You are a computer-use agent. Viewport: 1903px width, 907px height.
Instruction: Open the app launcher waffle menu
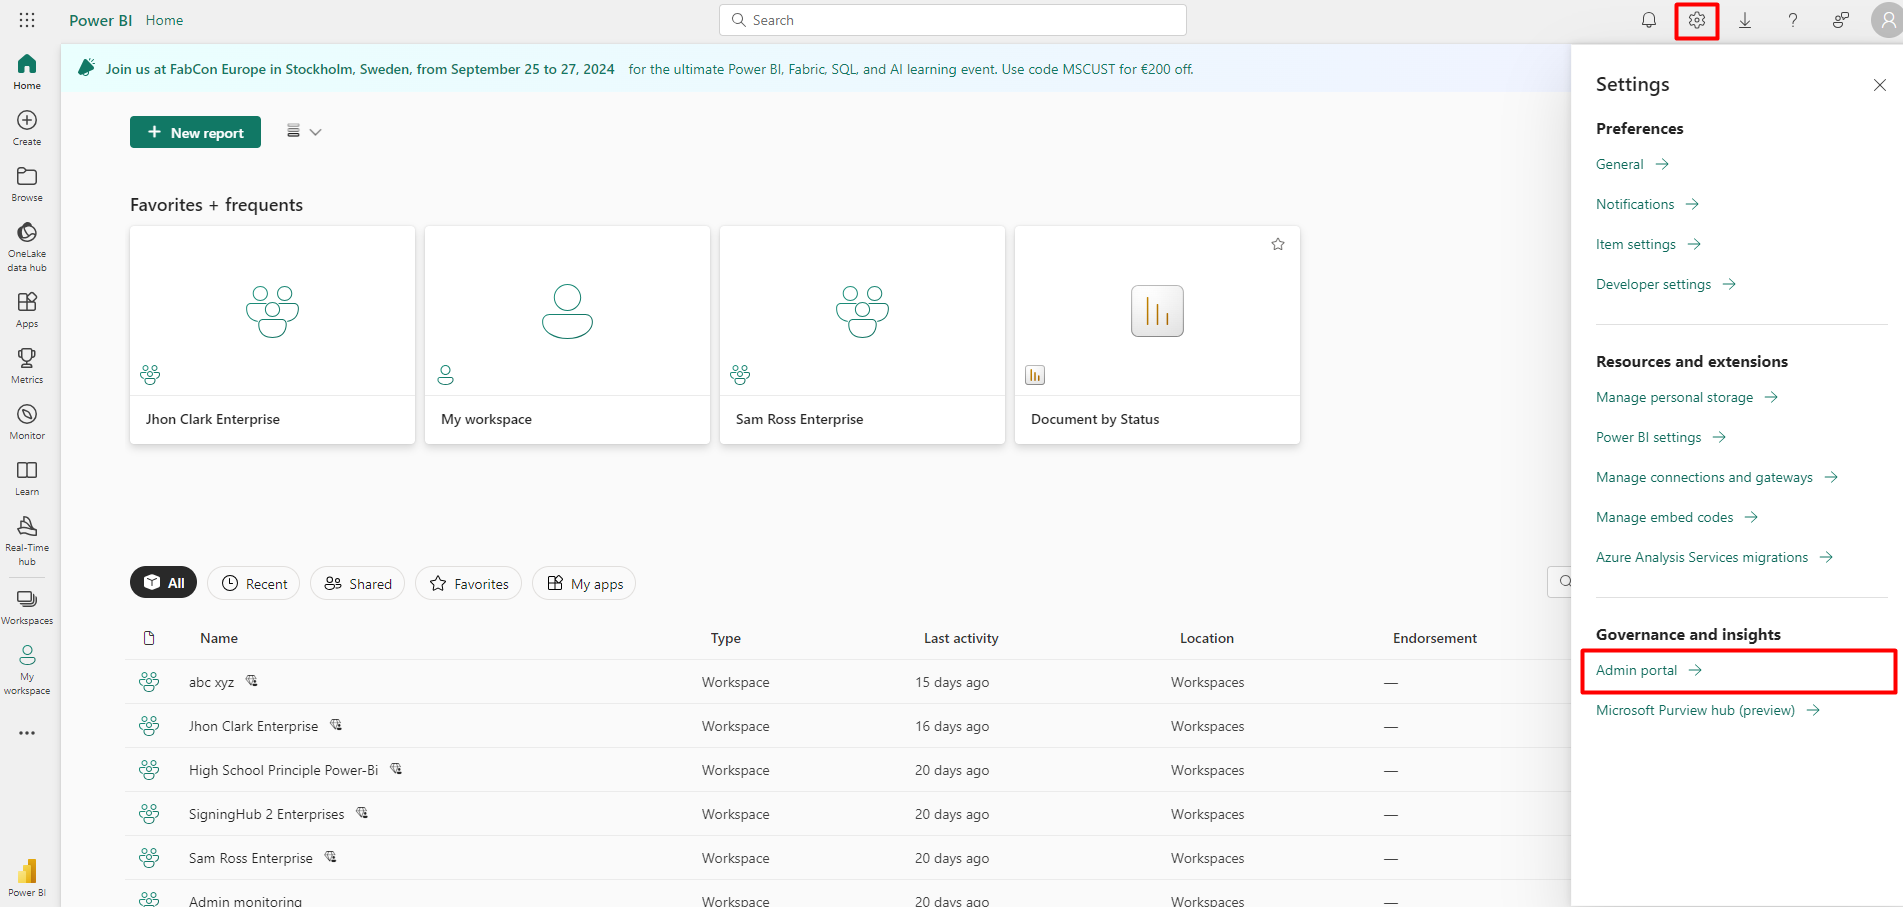[x=27, y=20]
